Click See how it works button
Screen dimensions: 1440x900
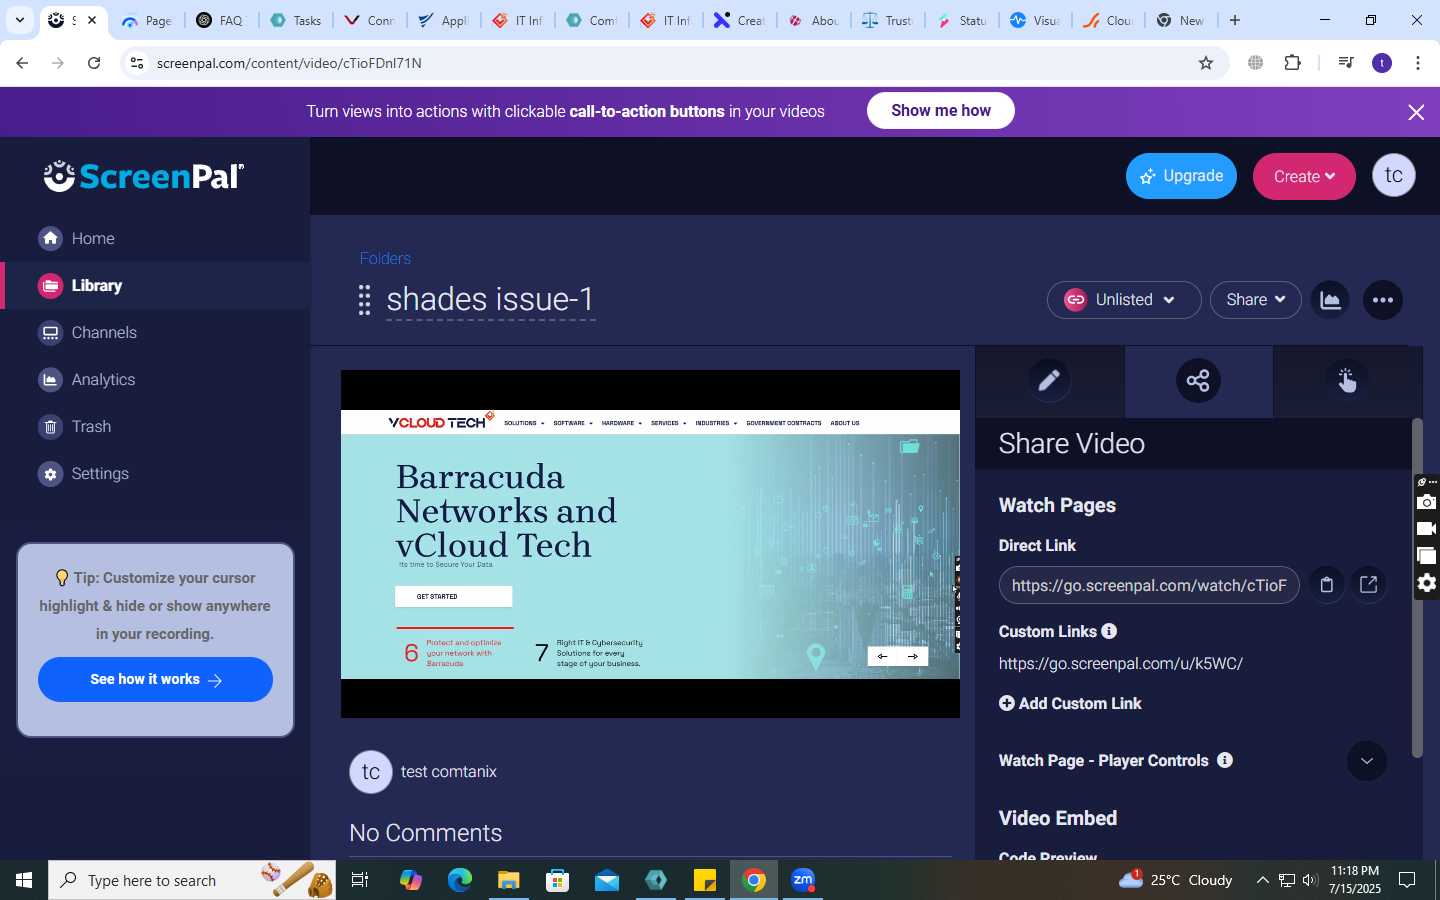pos(155,679)
